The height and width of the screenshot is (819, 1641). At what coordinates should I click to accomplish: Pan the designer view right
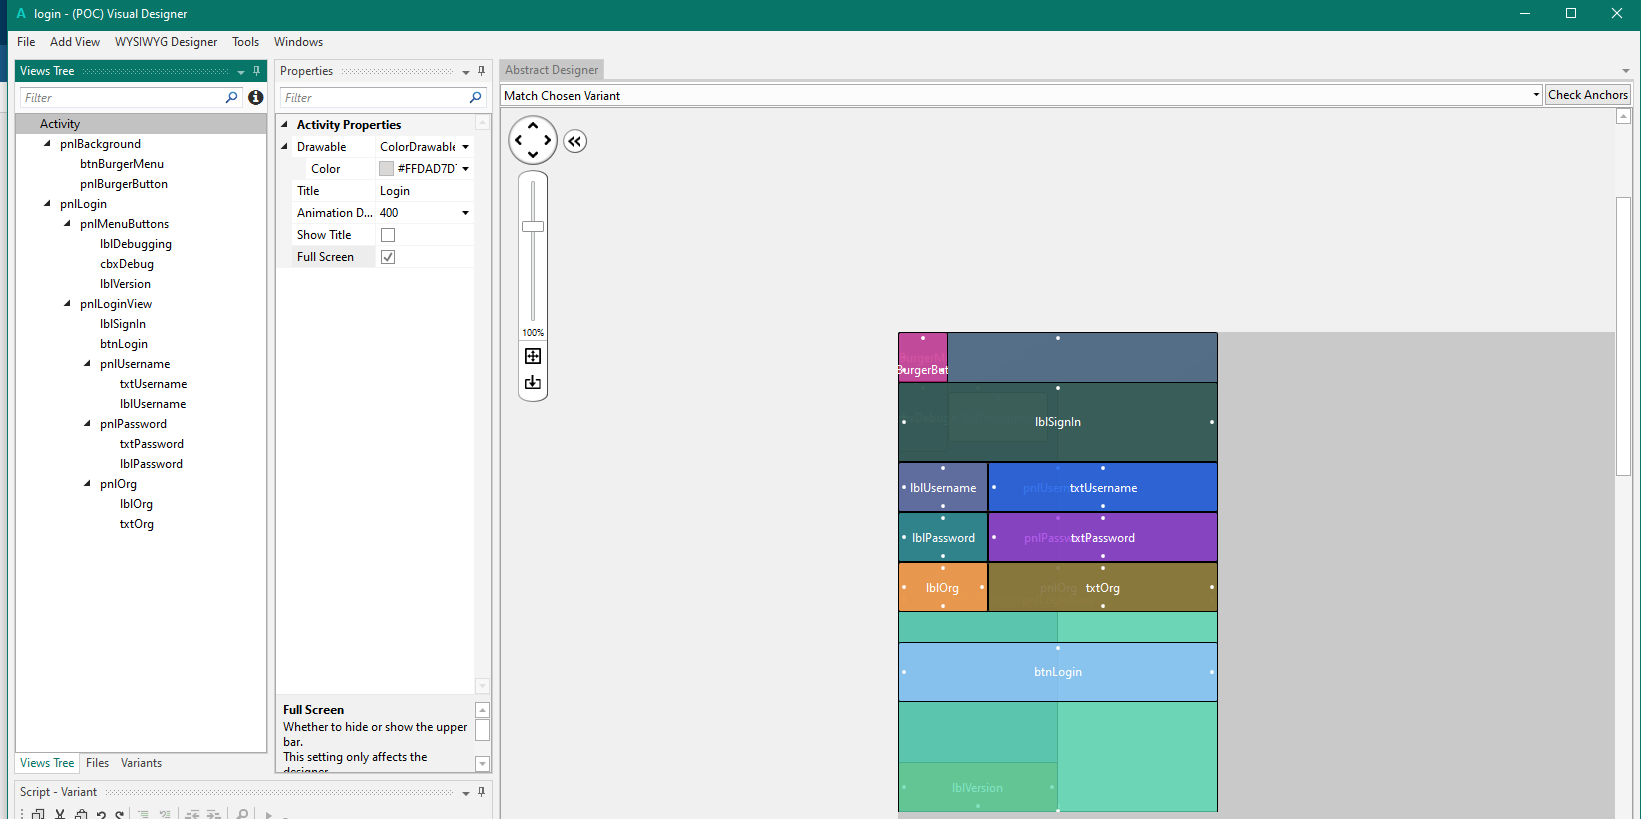pos(548,140)
